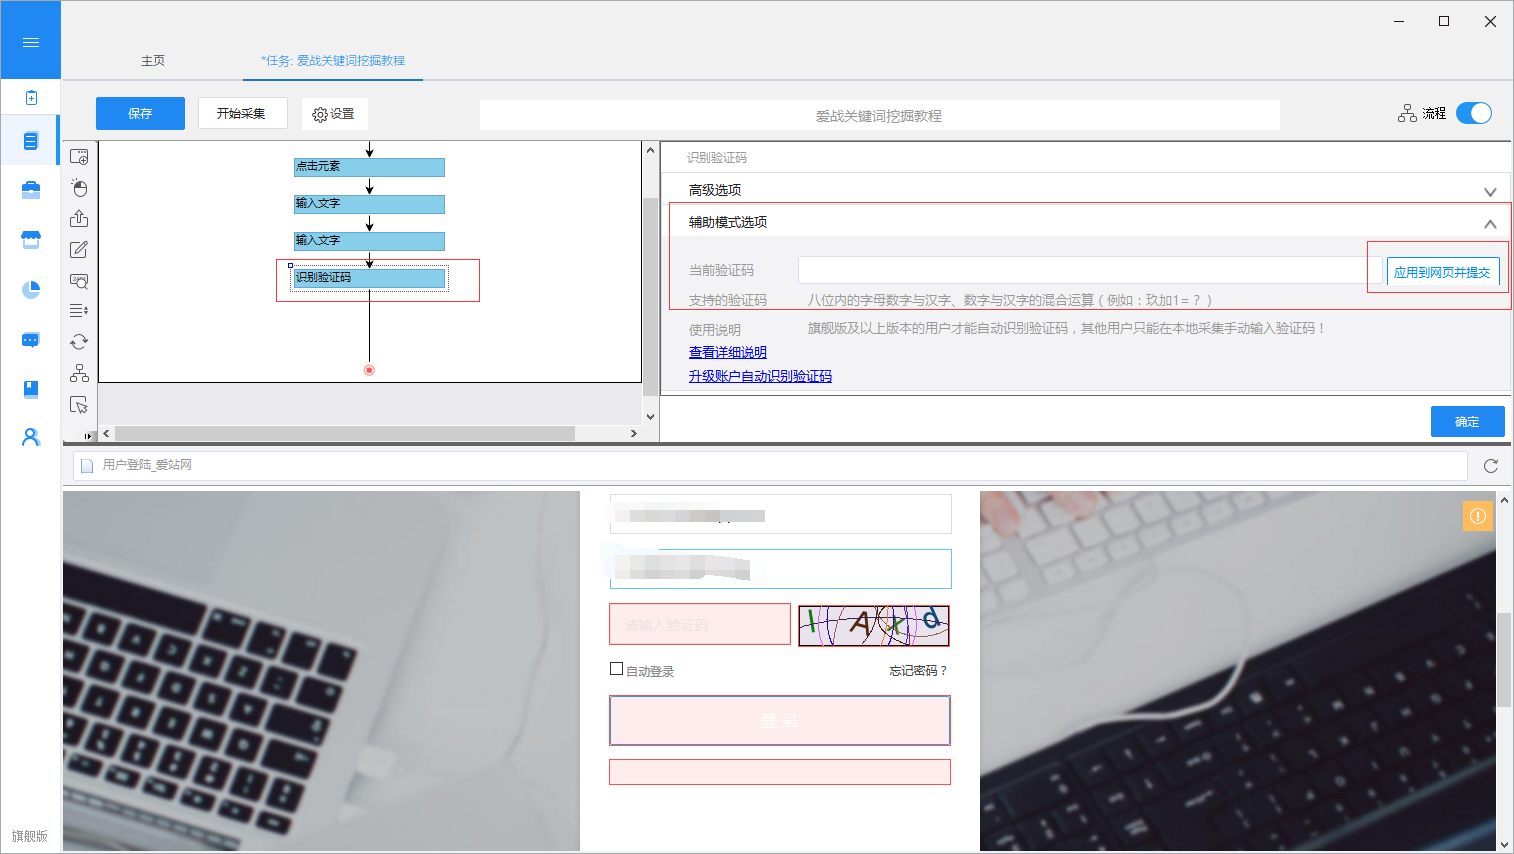Click the task name field 爱战关键词挖掘教程
This screenshot has width=1514, height=854.
[x=880, y=115]
